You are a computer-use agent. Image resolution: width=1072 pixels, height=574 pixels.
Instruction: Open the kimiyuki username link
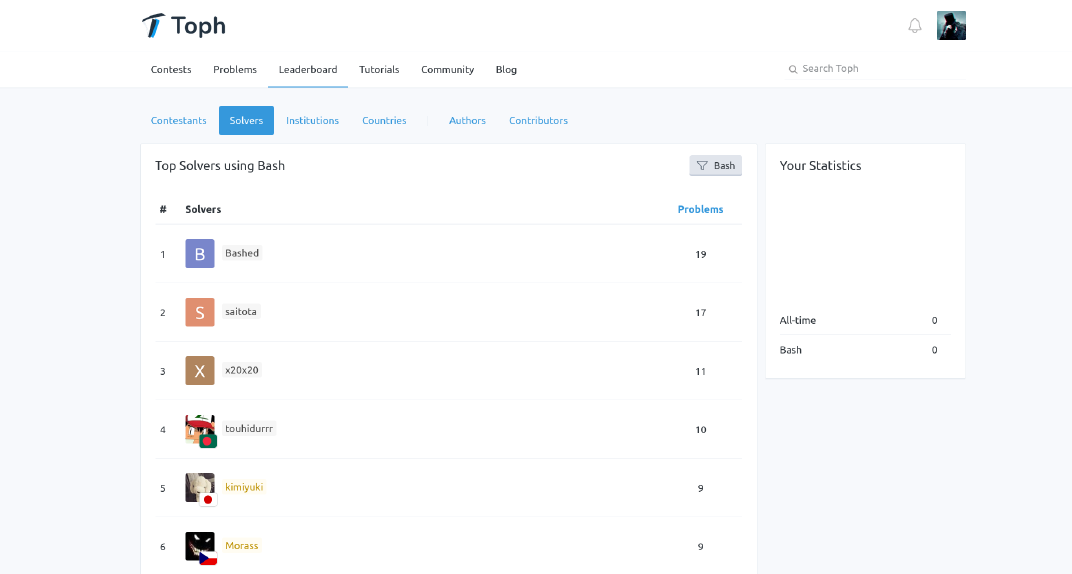(x=244, y=487)
